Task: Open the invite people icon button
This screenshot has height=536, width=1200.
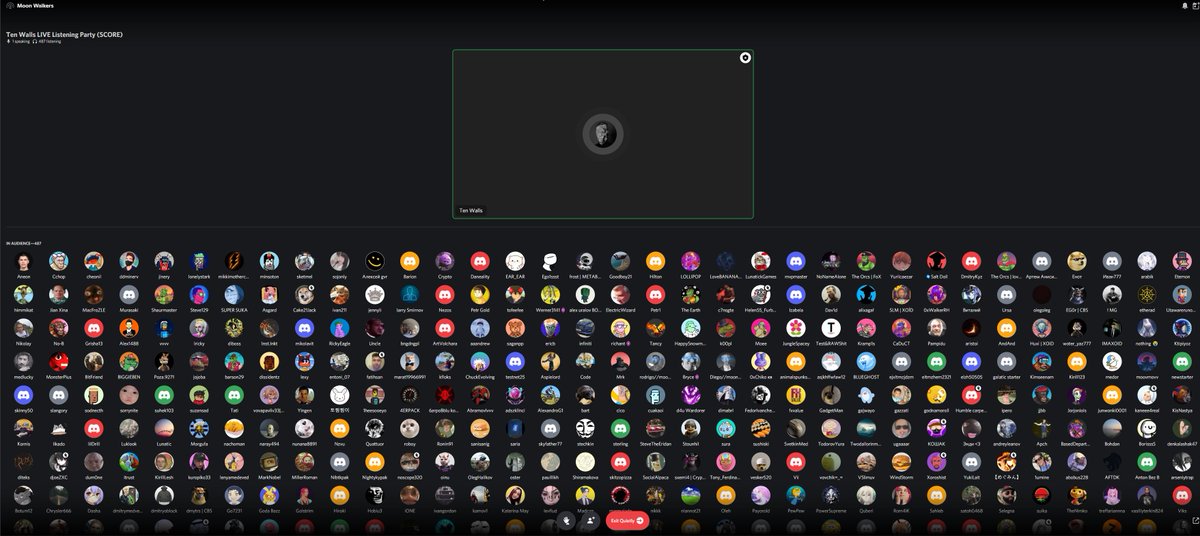Action: coord(590,520)
